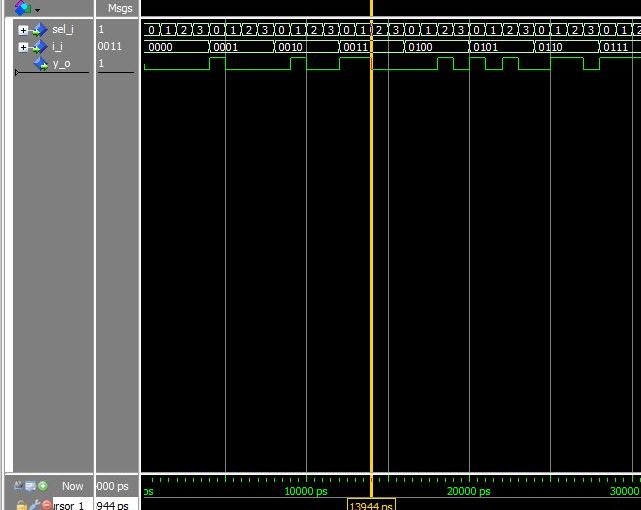This screenshot has height=510, width=641.
Task: Click the sel_i value 1 in Msgs column
Action: click(x=101, y=29)
